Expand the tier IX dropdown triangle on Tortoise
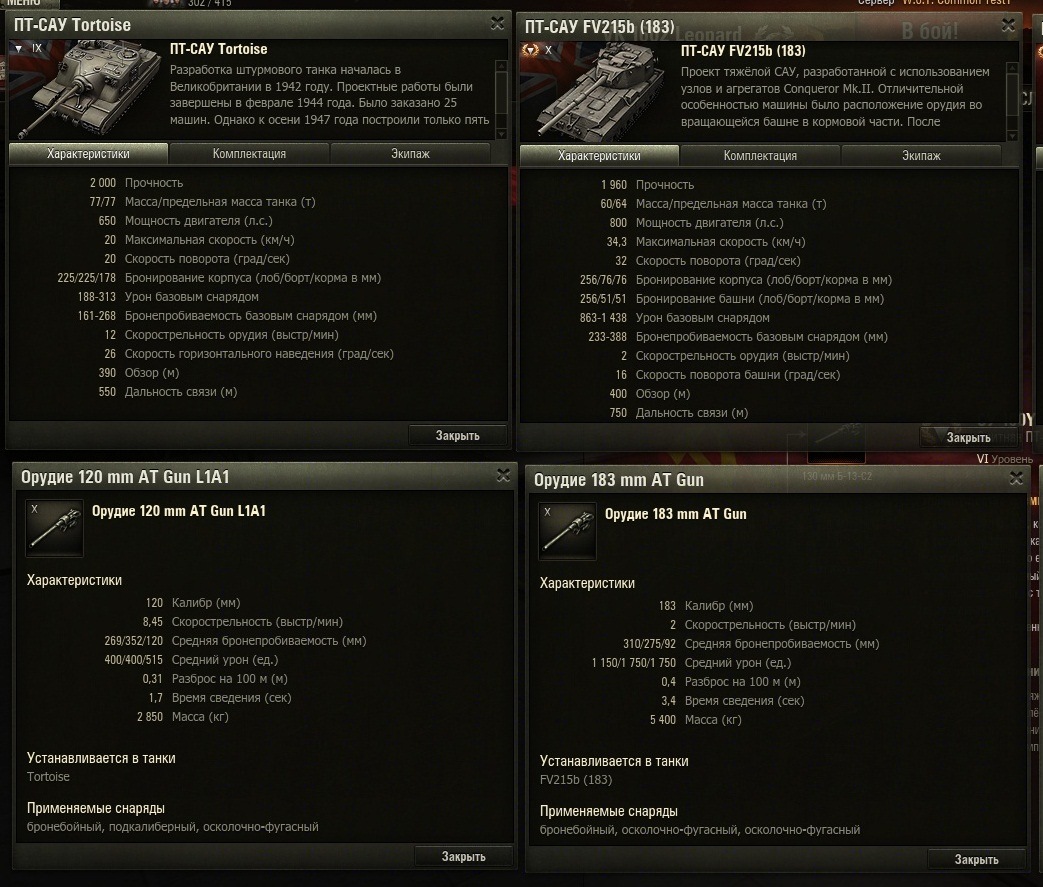The width and height of the screenshot is (1043, 887). click(19, 49)
